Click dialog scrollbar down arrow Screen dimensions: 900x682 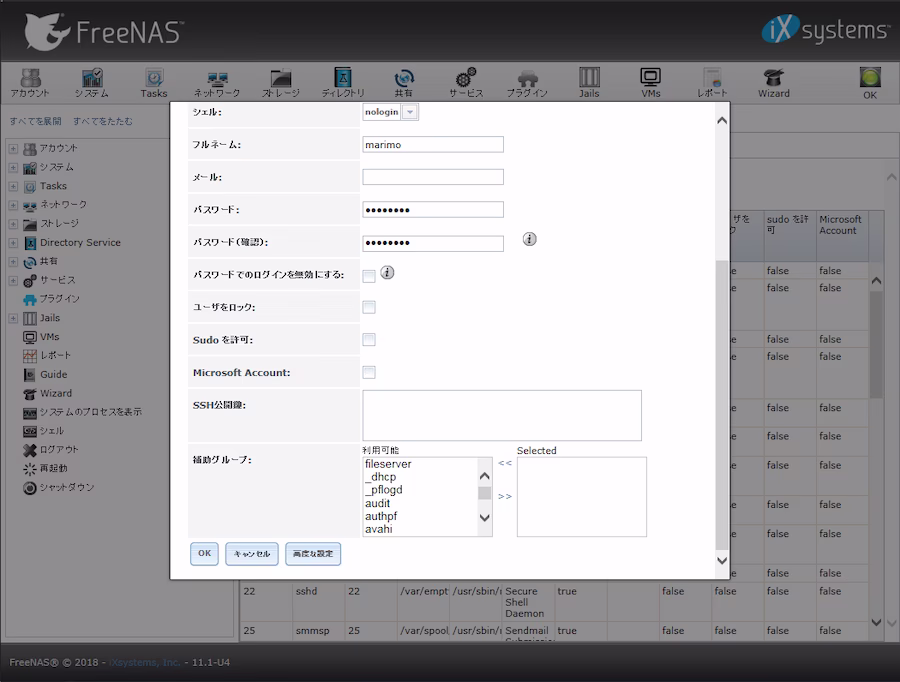722,560
